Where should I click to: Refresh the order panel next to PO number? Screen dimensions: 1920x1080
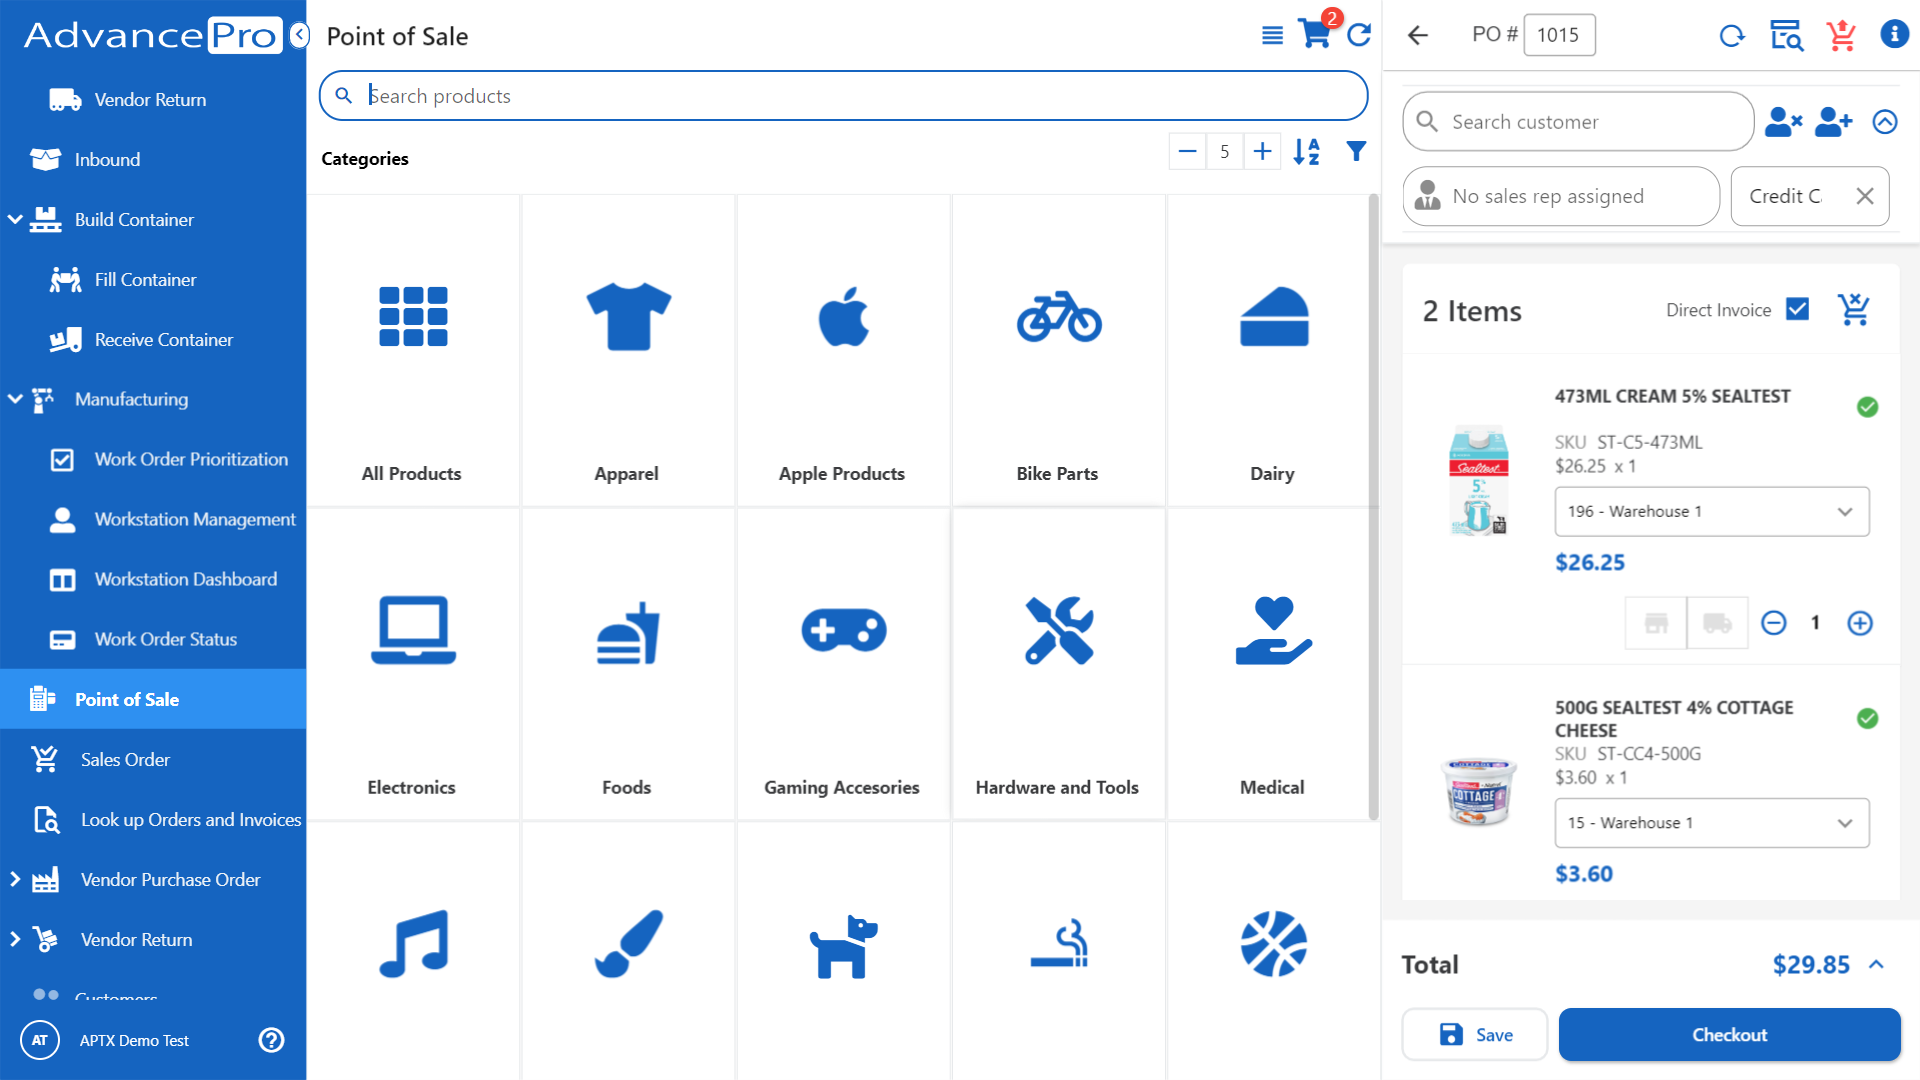(x=1732, y=36)
